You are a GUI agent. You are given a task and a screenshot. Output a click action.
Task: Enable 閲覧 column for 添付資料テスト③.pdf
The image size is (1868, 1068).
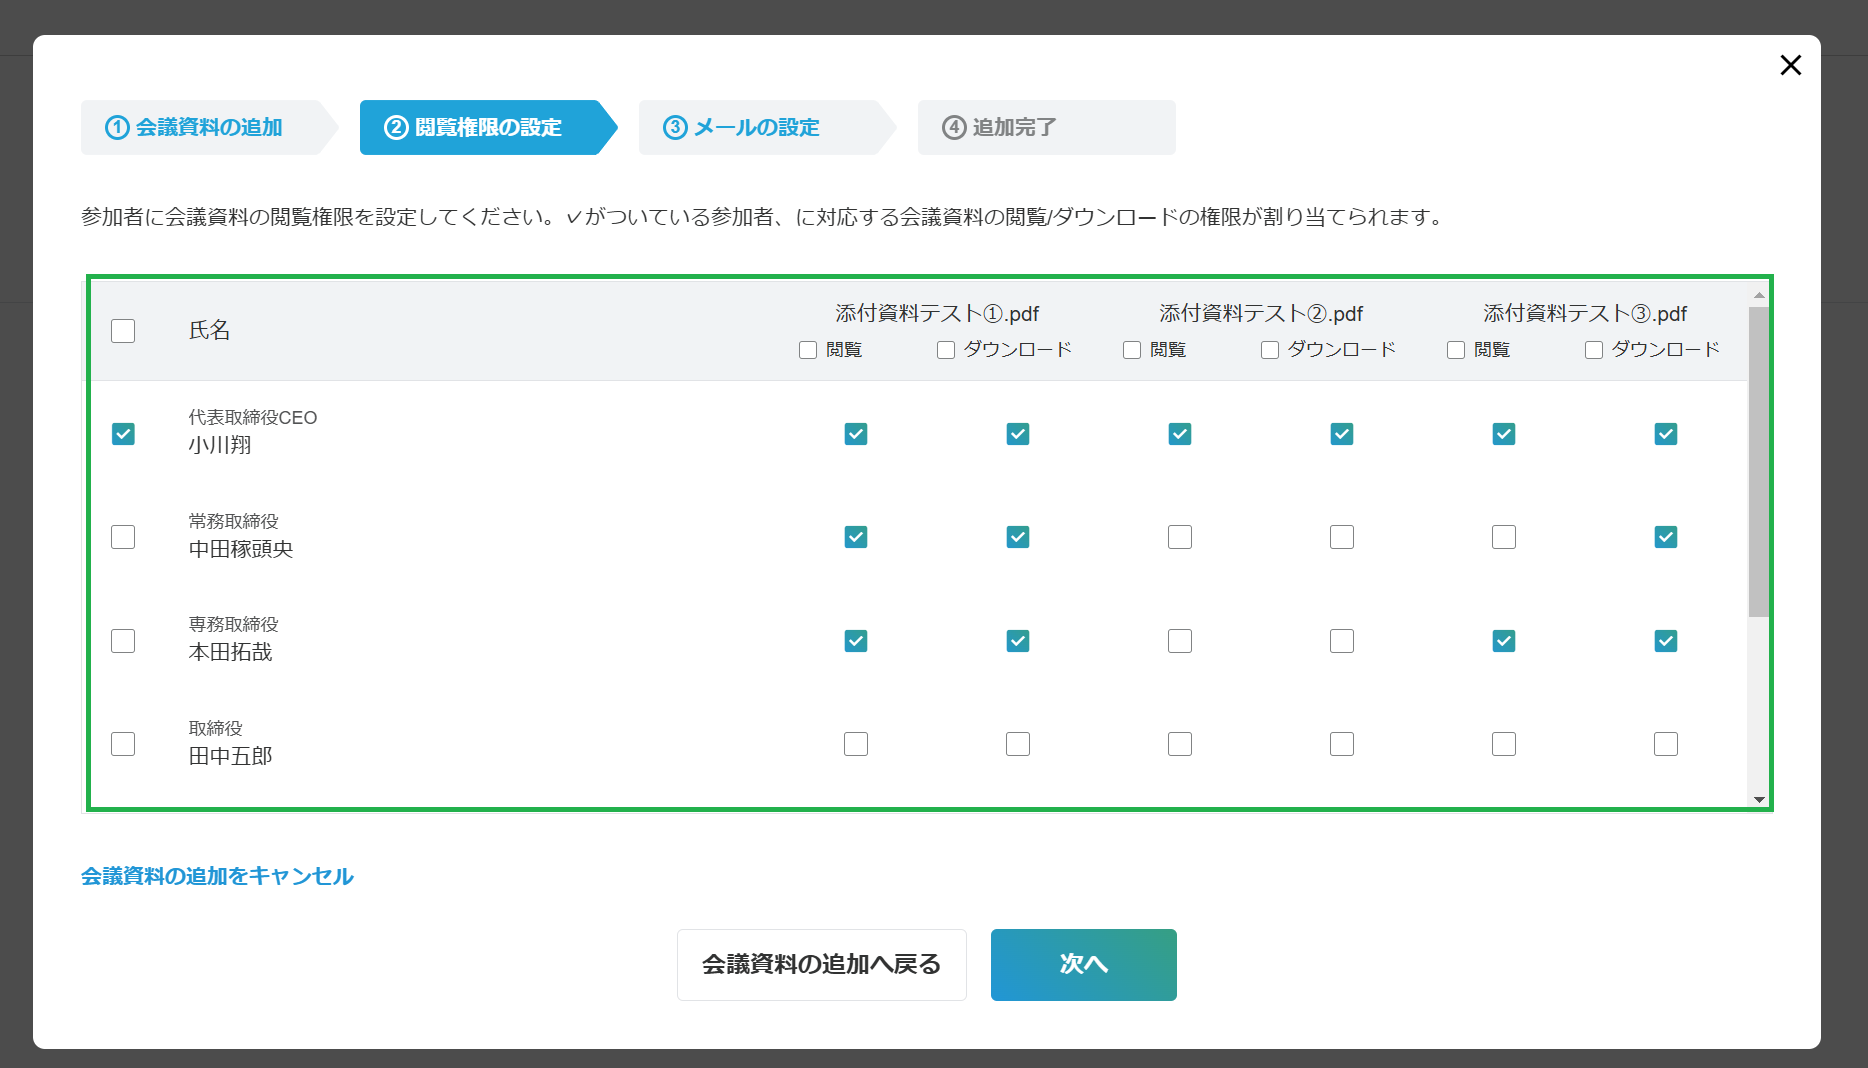click(1455, 349)
